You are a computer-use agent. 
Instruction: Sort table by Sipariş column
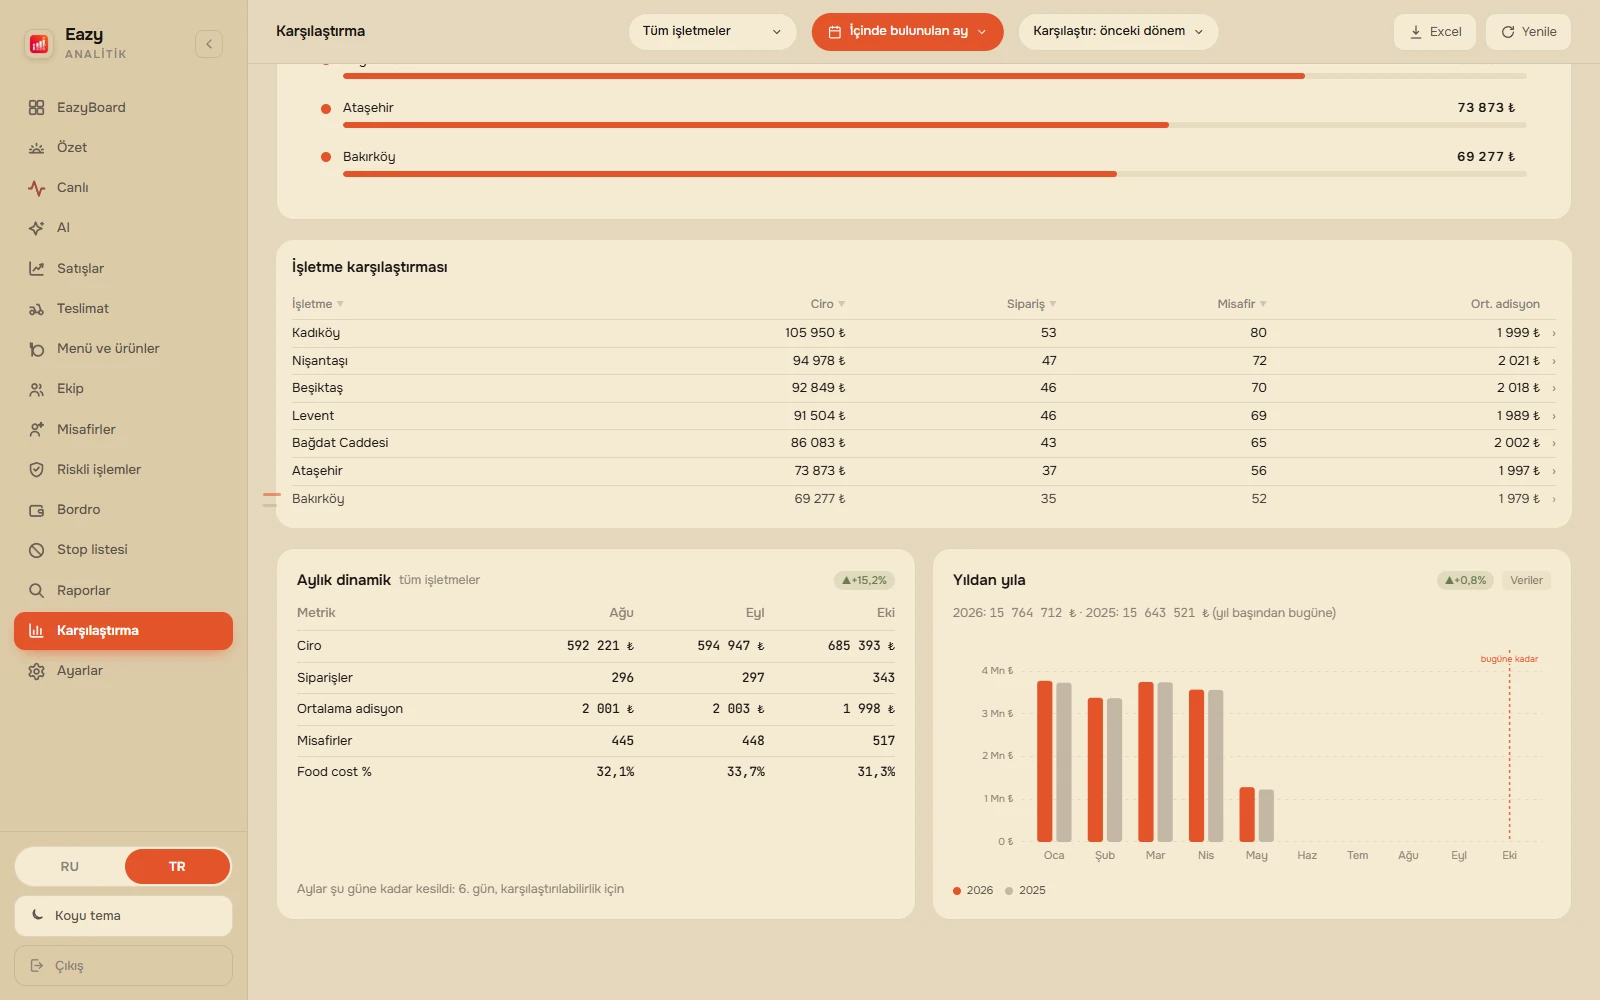1031,304
